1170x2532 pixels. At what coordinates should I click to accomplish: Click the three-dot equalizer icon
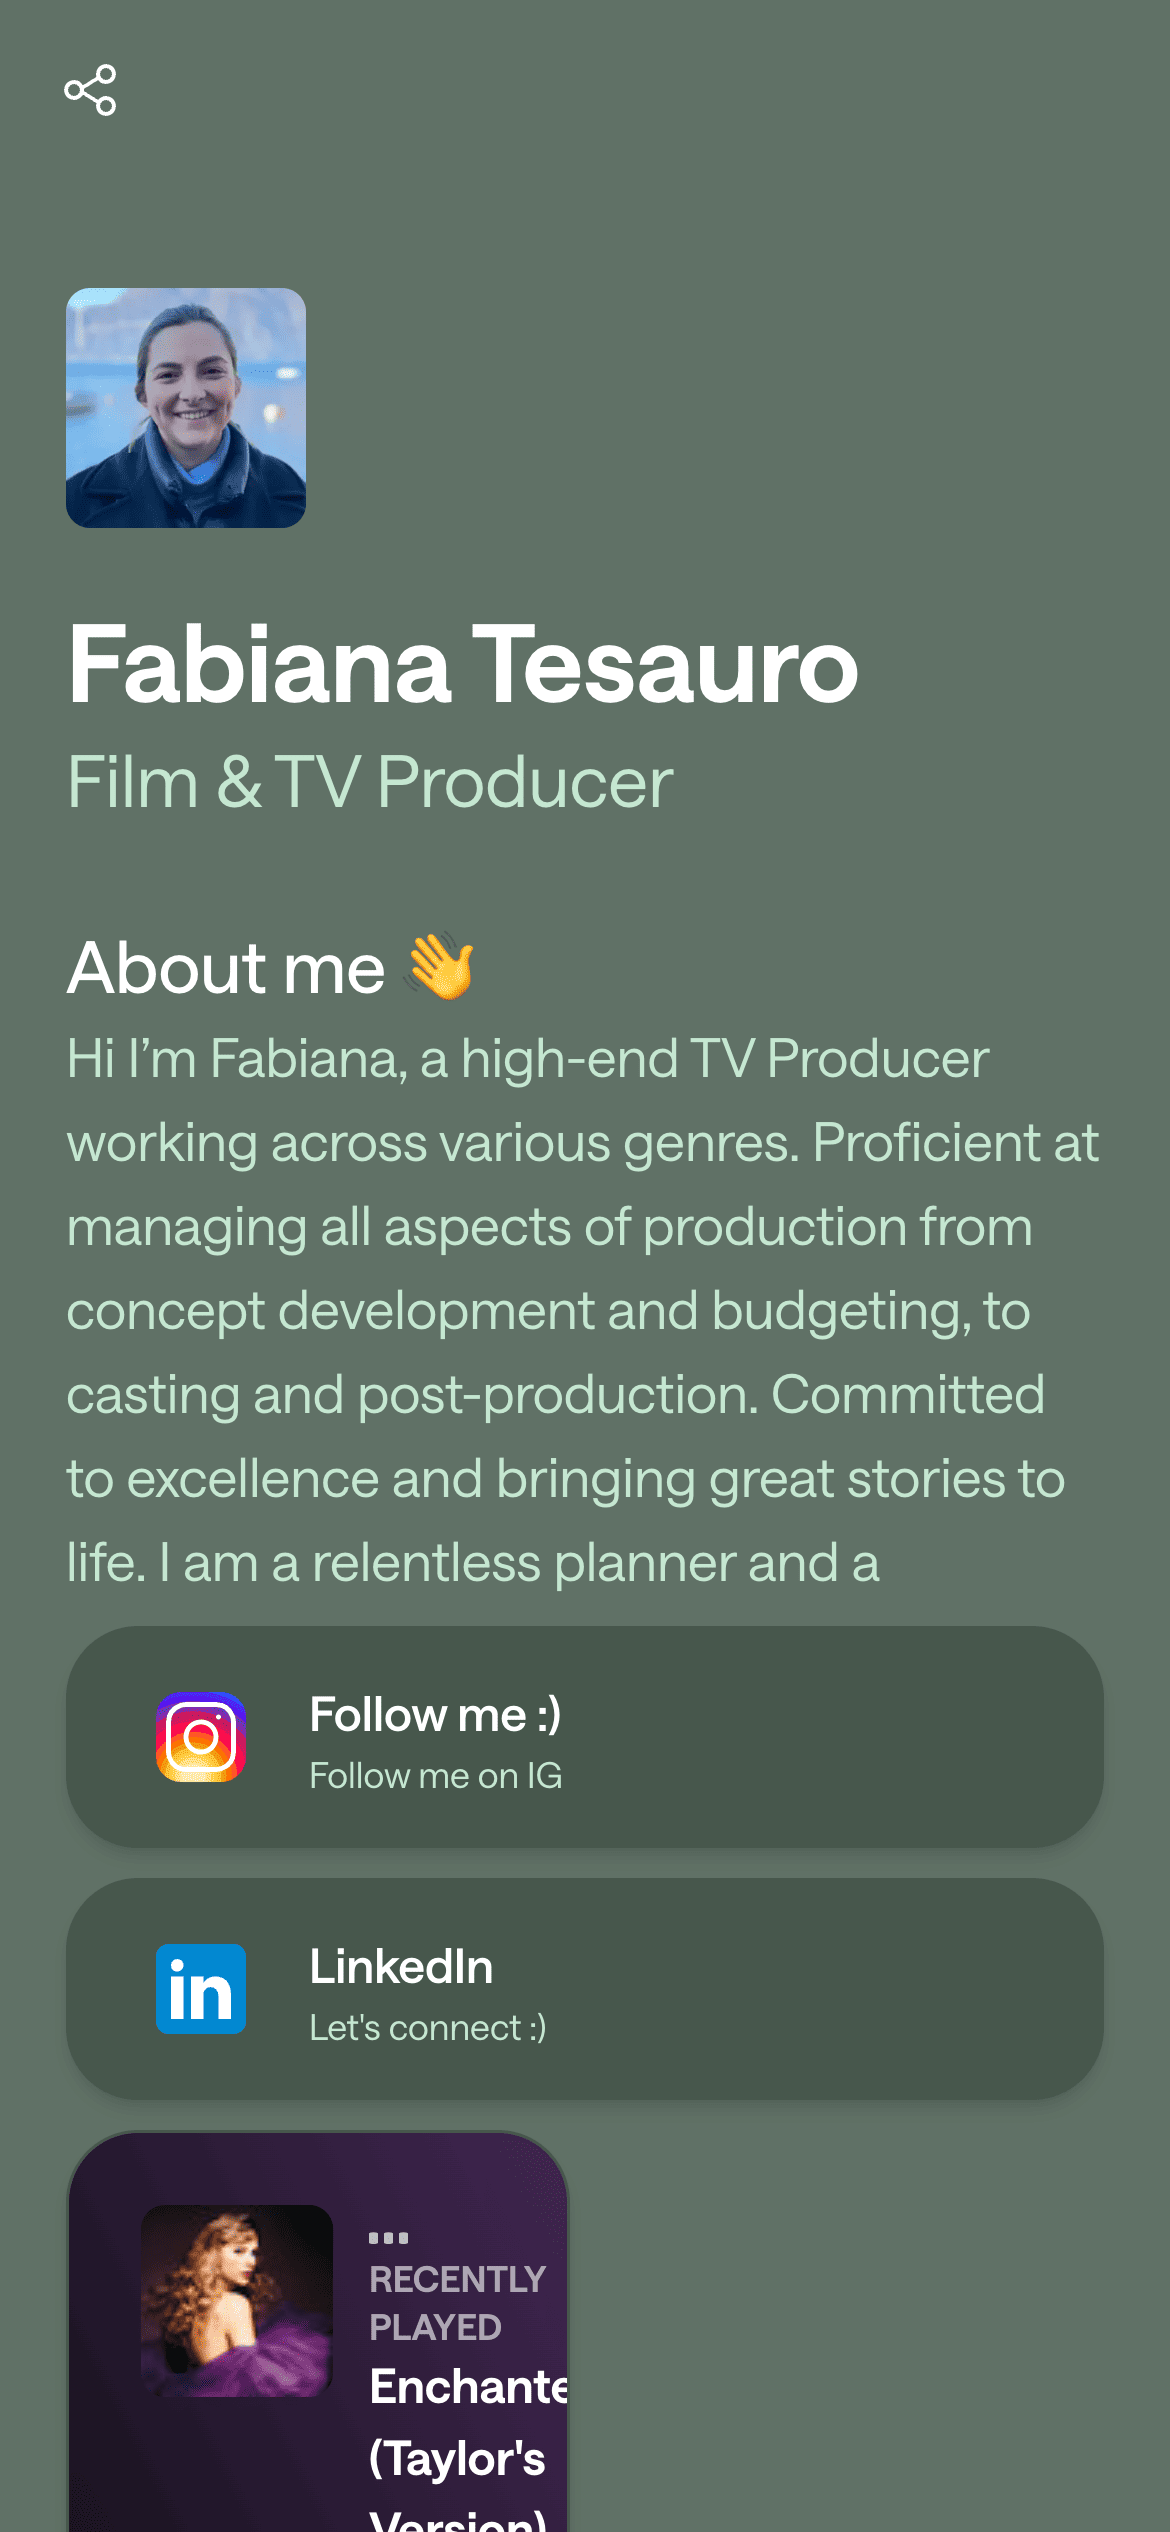tap(388, 2238)
